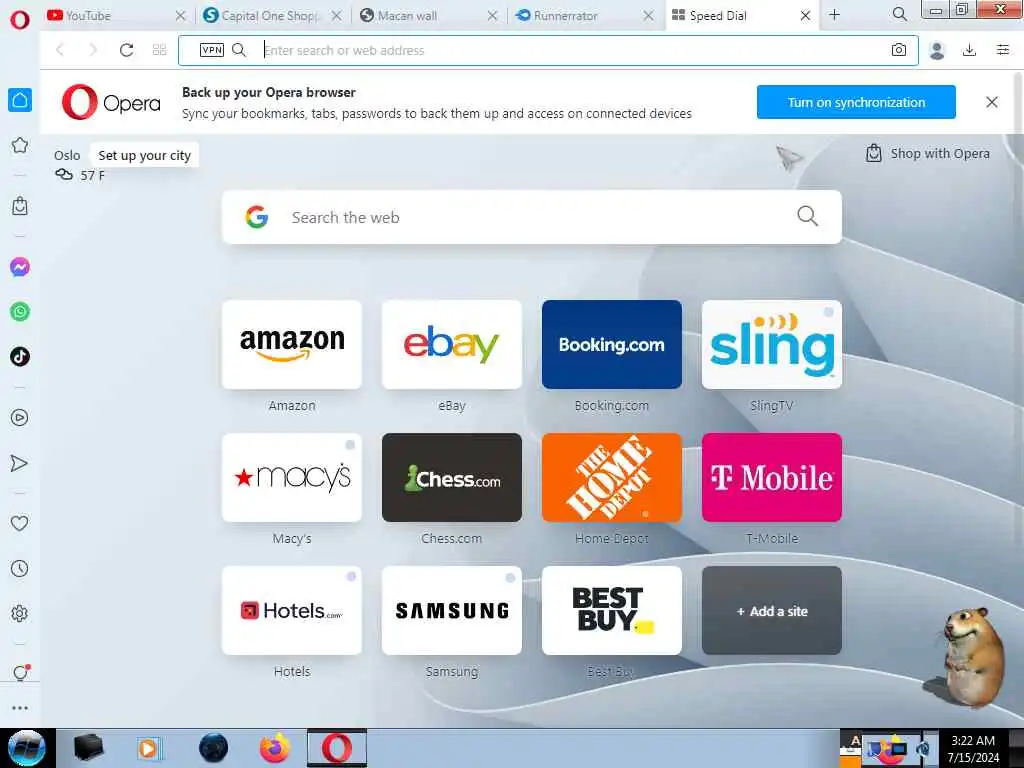This screenshot has height=768, width=1024.
Task: Open the eBay speed dial tile
Action: click(x=452, y=345)
